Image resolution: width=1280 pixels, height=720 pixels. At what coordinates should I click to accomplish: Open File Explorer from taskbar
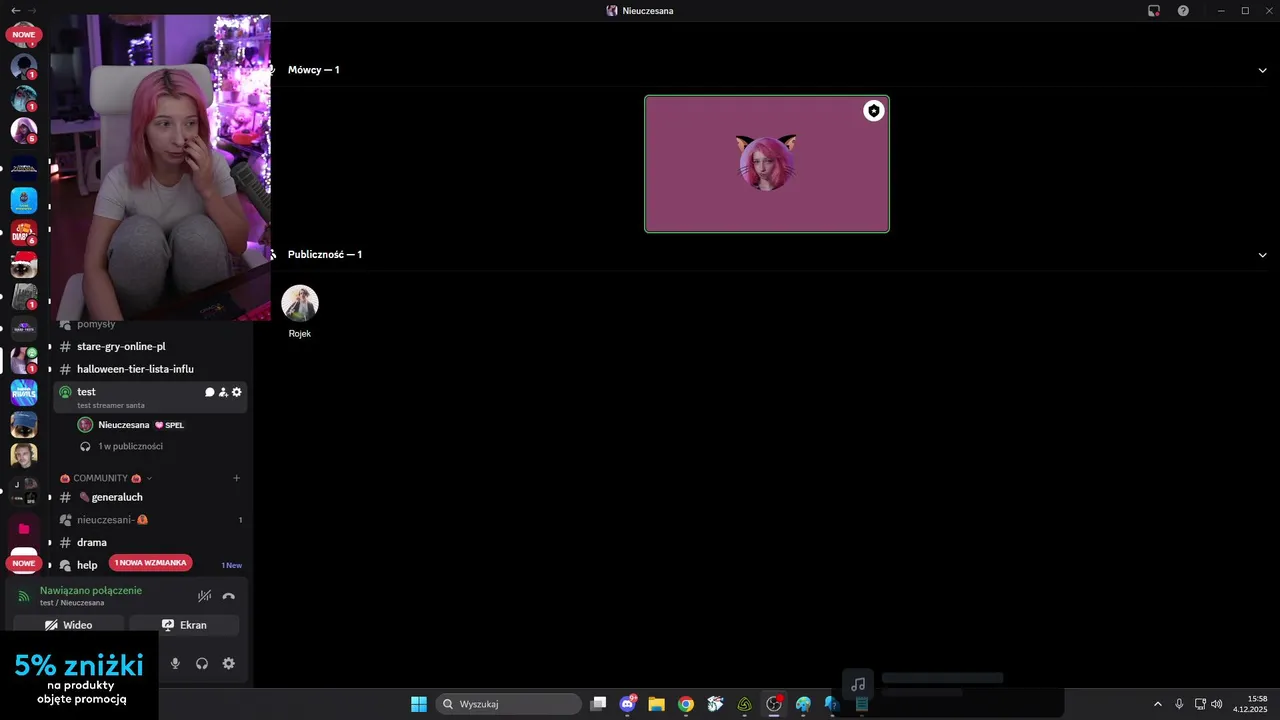[656, 704]
